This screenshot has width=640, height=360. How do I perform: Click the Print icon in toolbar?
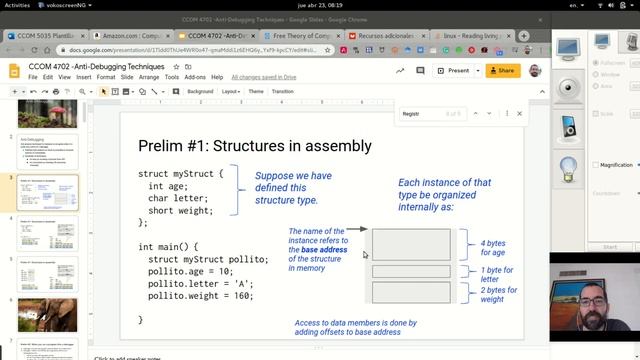(x=56, y=91)
